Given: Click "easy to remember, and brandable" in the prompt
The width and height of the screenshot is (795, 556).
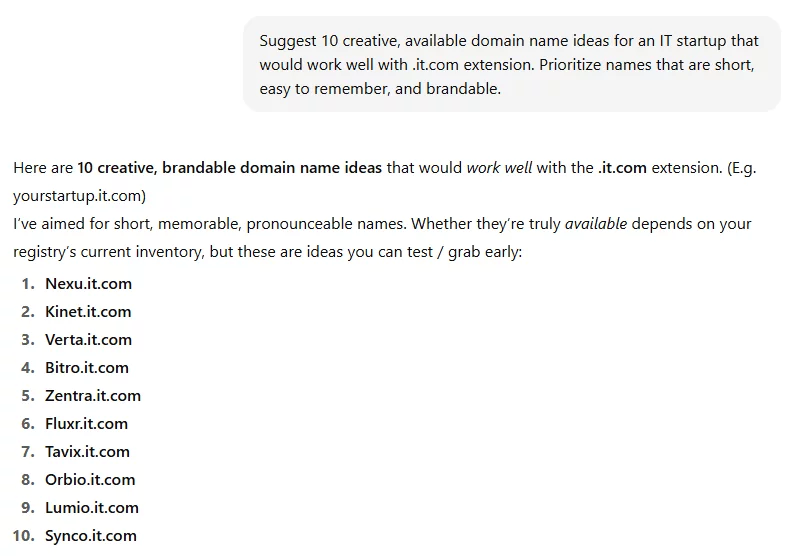Looking at the screenshot, I should click(380, 89).
